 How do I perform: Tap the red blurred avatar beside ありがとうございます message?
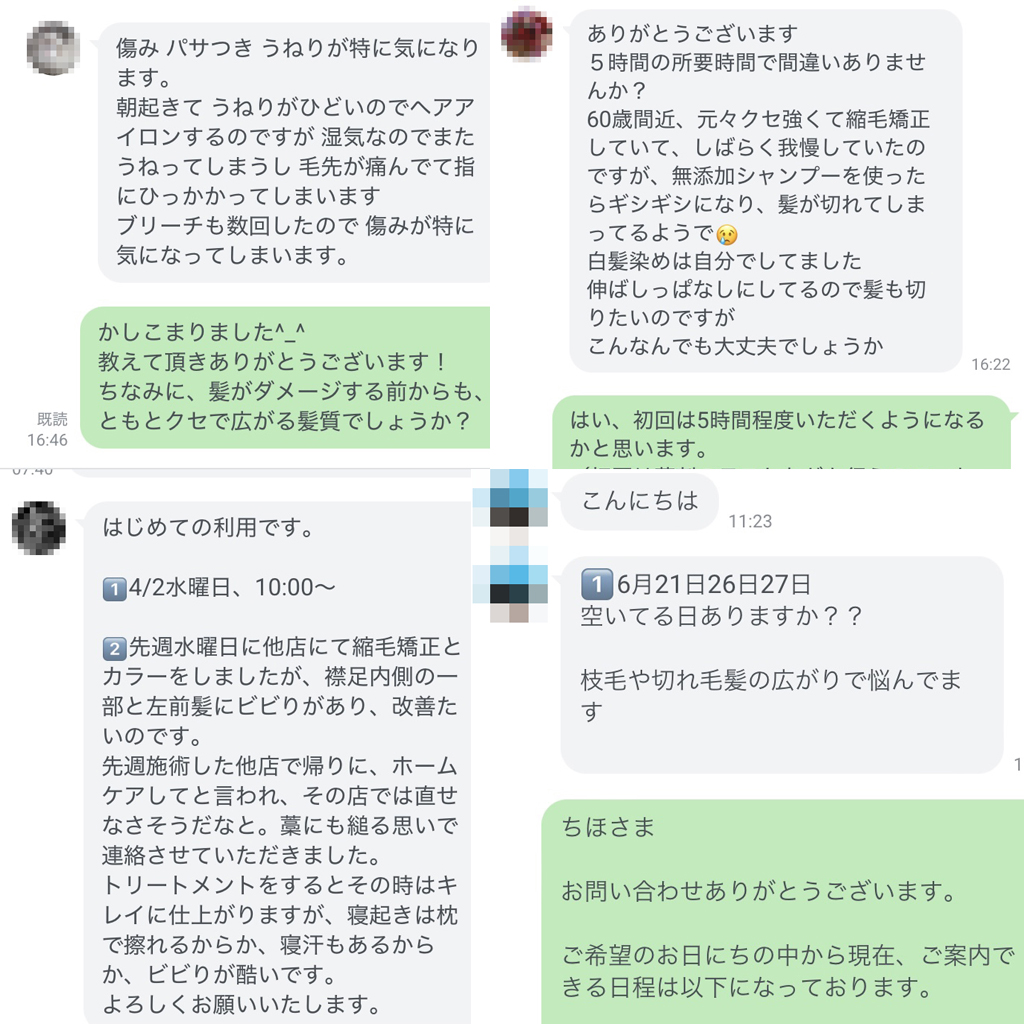point(526,35)
